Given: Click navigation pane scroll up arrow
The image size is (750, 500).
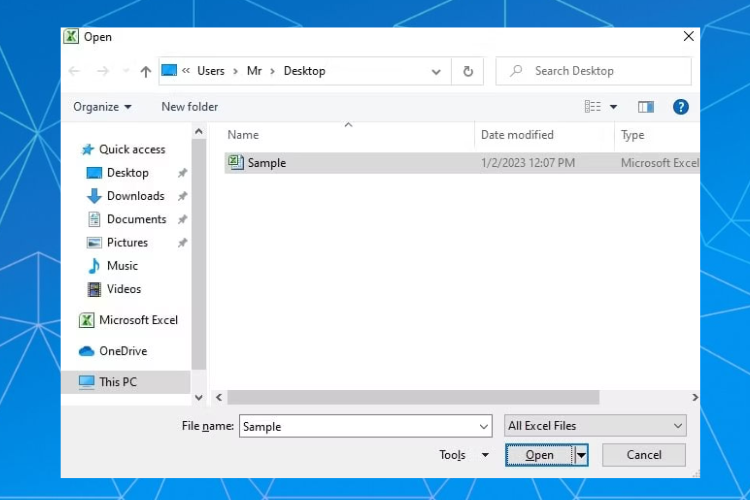Looking at the screenshot, I should click(x=199, y=131).
